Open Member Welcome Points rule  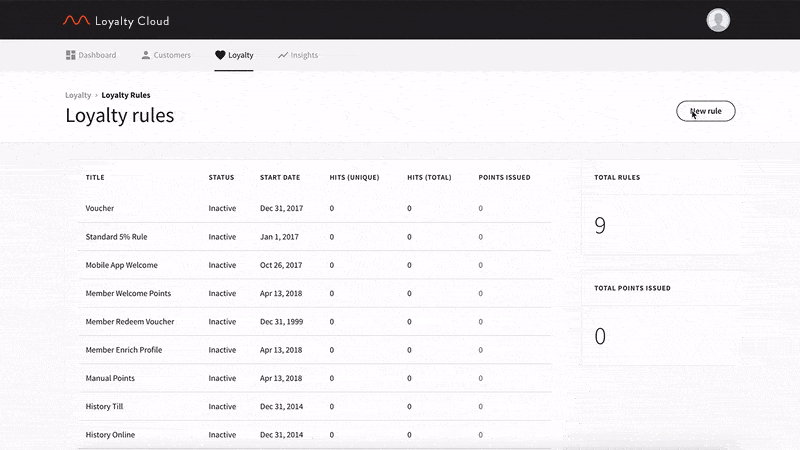pyautogui.click(x=314, y=293)
